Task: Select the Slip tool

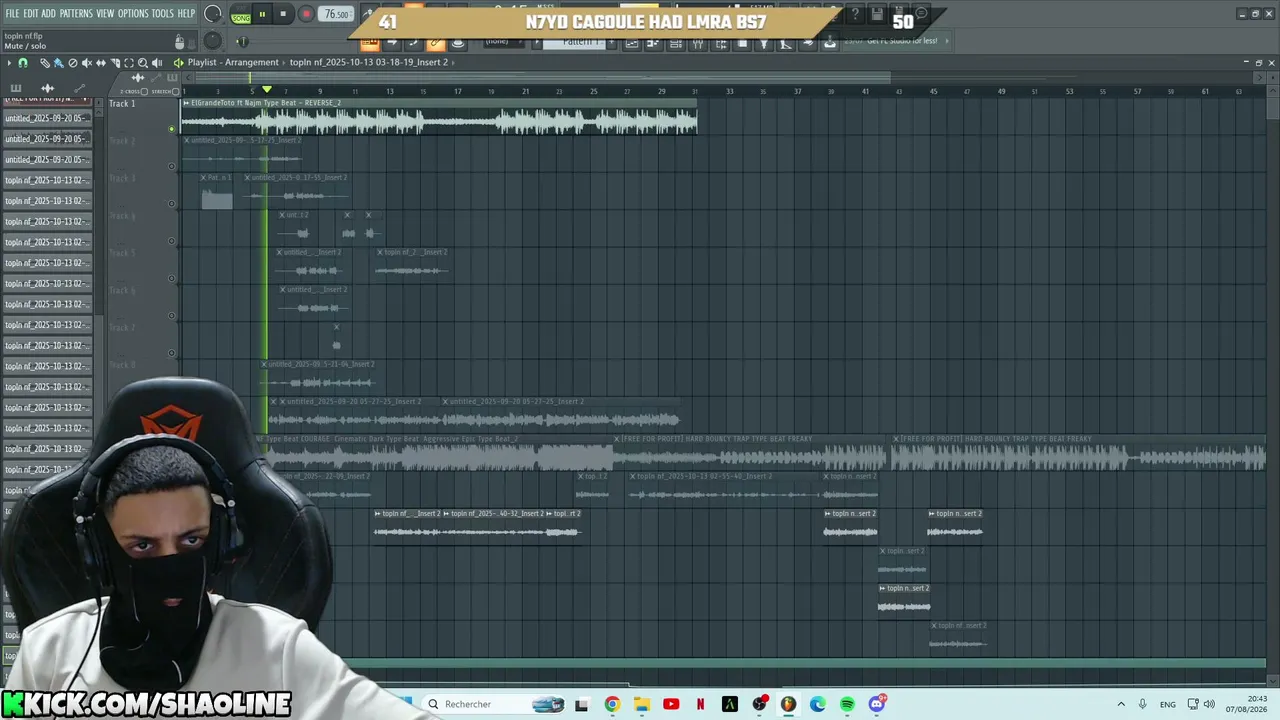Action: point(100,63)
